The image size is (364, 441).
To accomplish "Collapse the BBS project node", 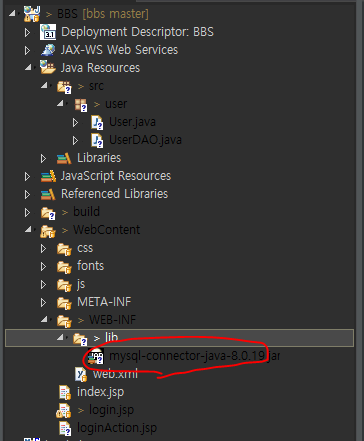I will (x=12, y=13).
